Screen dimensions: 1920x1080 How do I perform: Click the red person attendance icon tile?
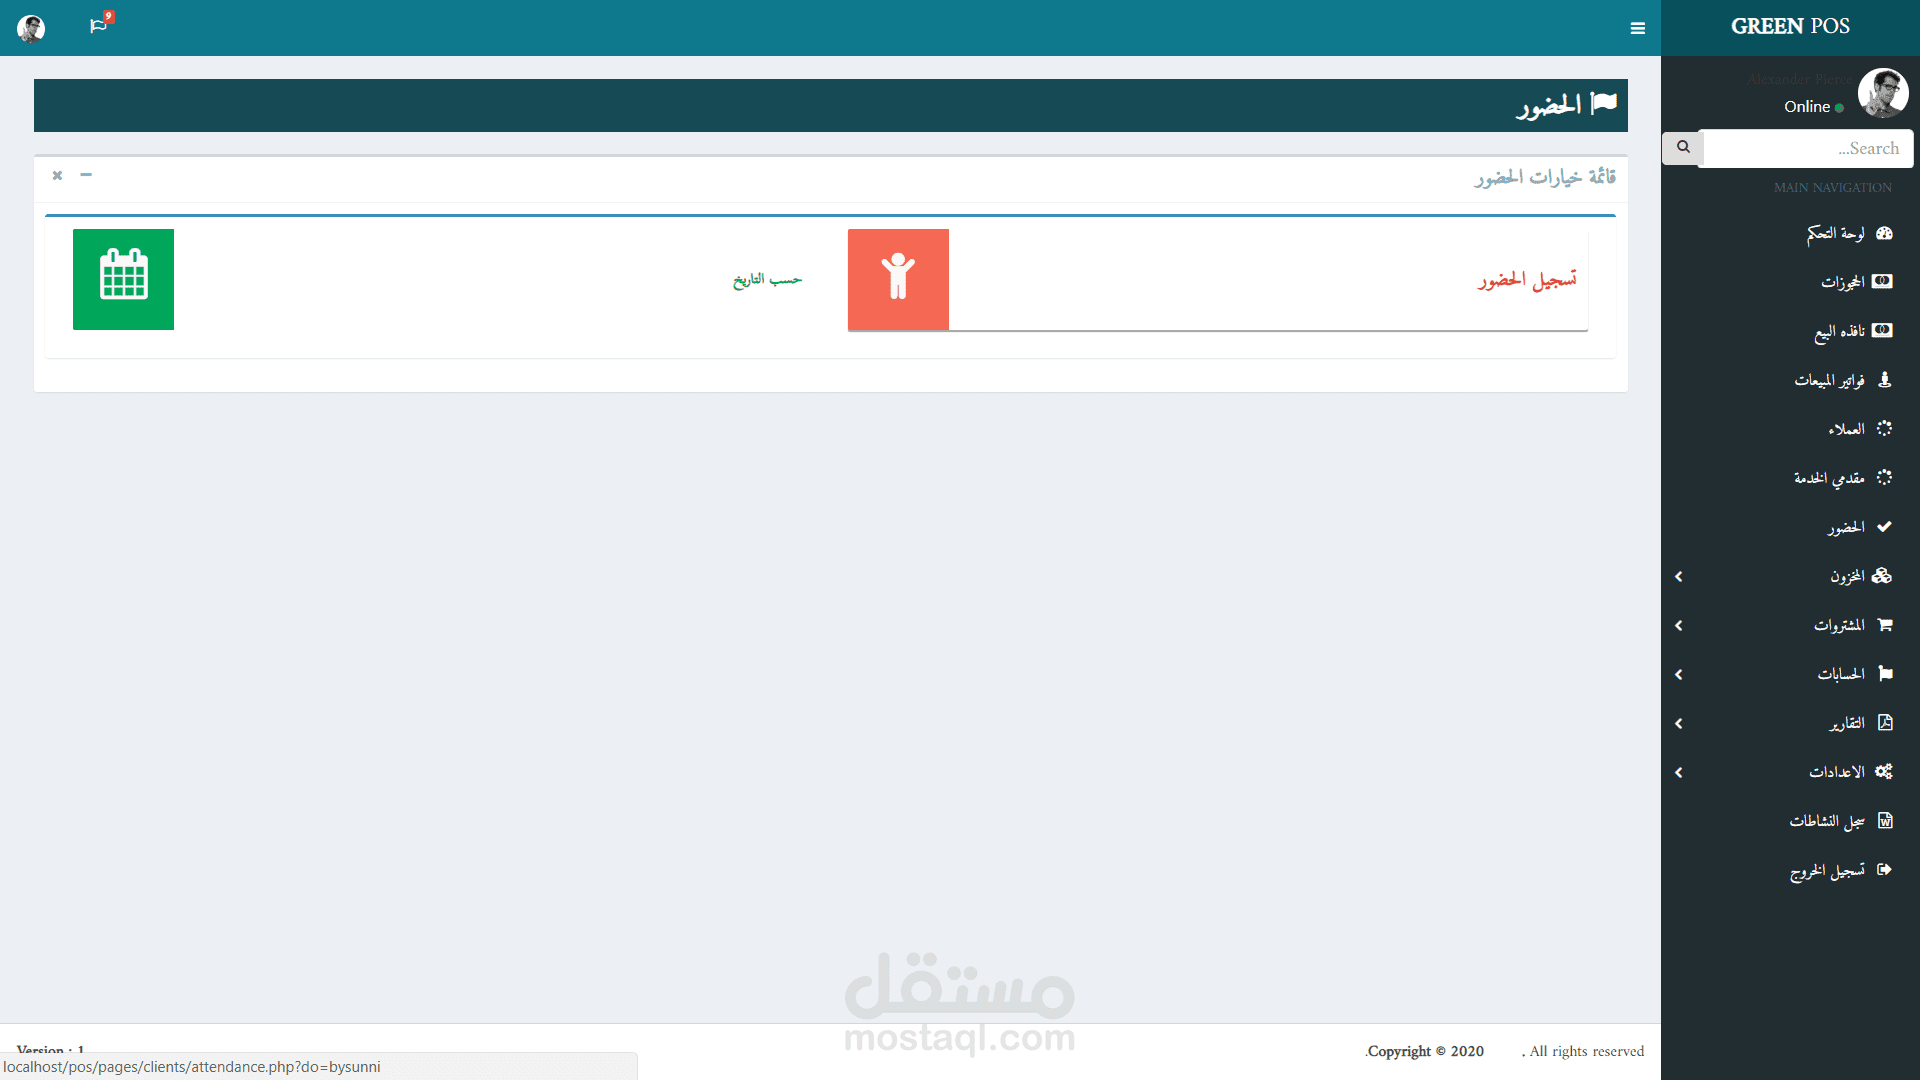[x=898, y=279]
